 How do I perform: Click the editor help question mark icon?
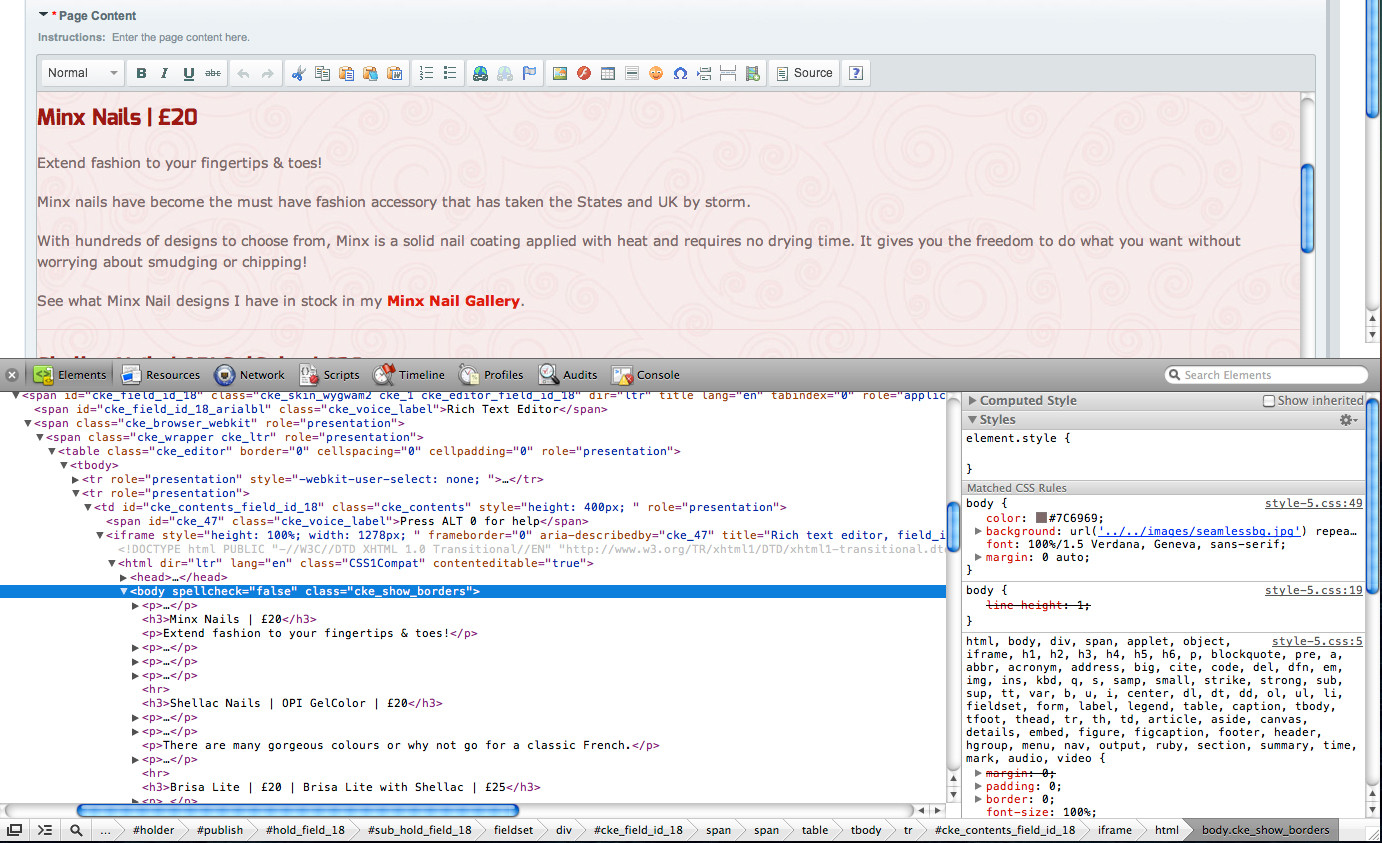pyautogui.click(x=856, y=73)
